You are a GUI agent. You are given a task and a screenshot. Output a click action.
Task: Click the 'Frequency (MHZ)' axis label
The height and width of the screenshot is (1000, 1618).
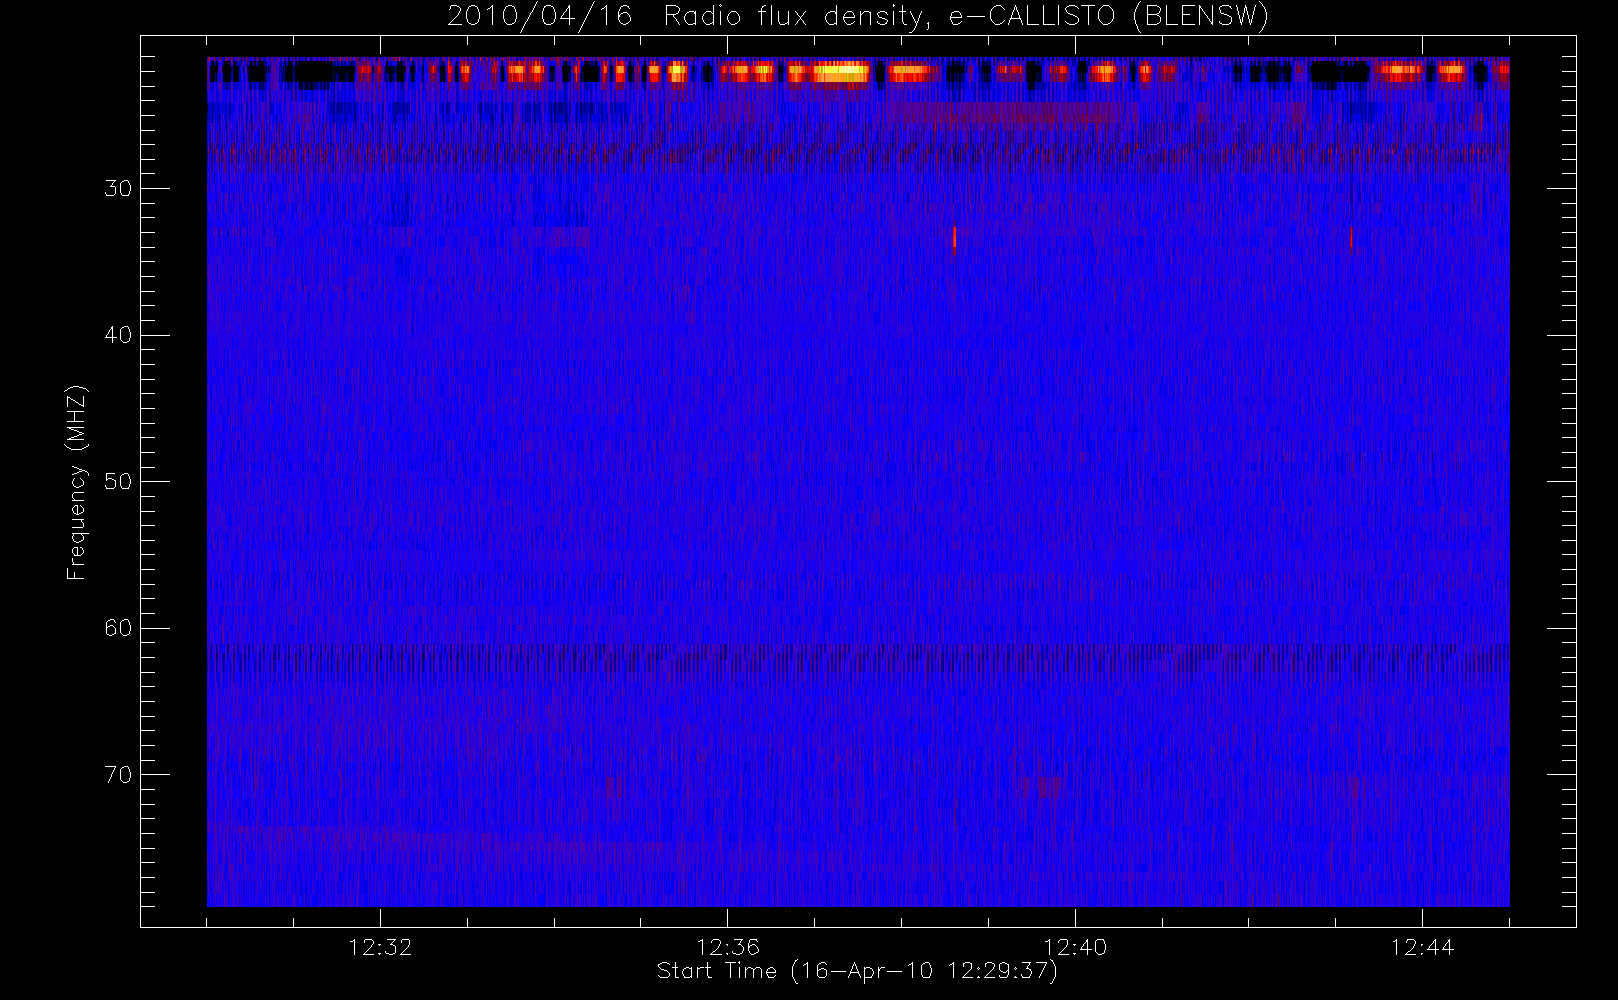coord(77,483)
